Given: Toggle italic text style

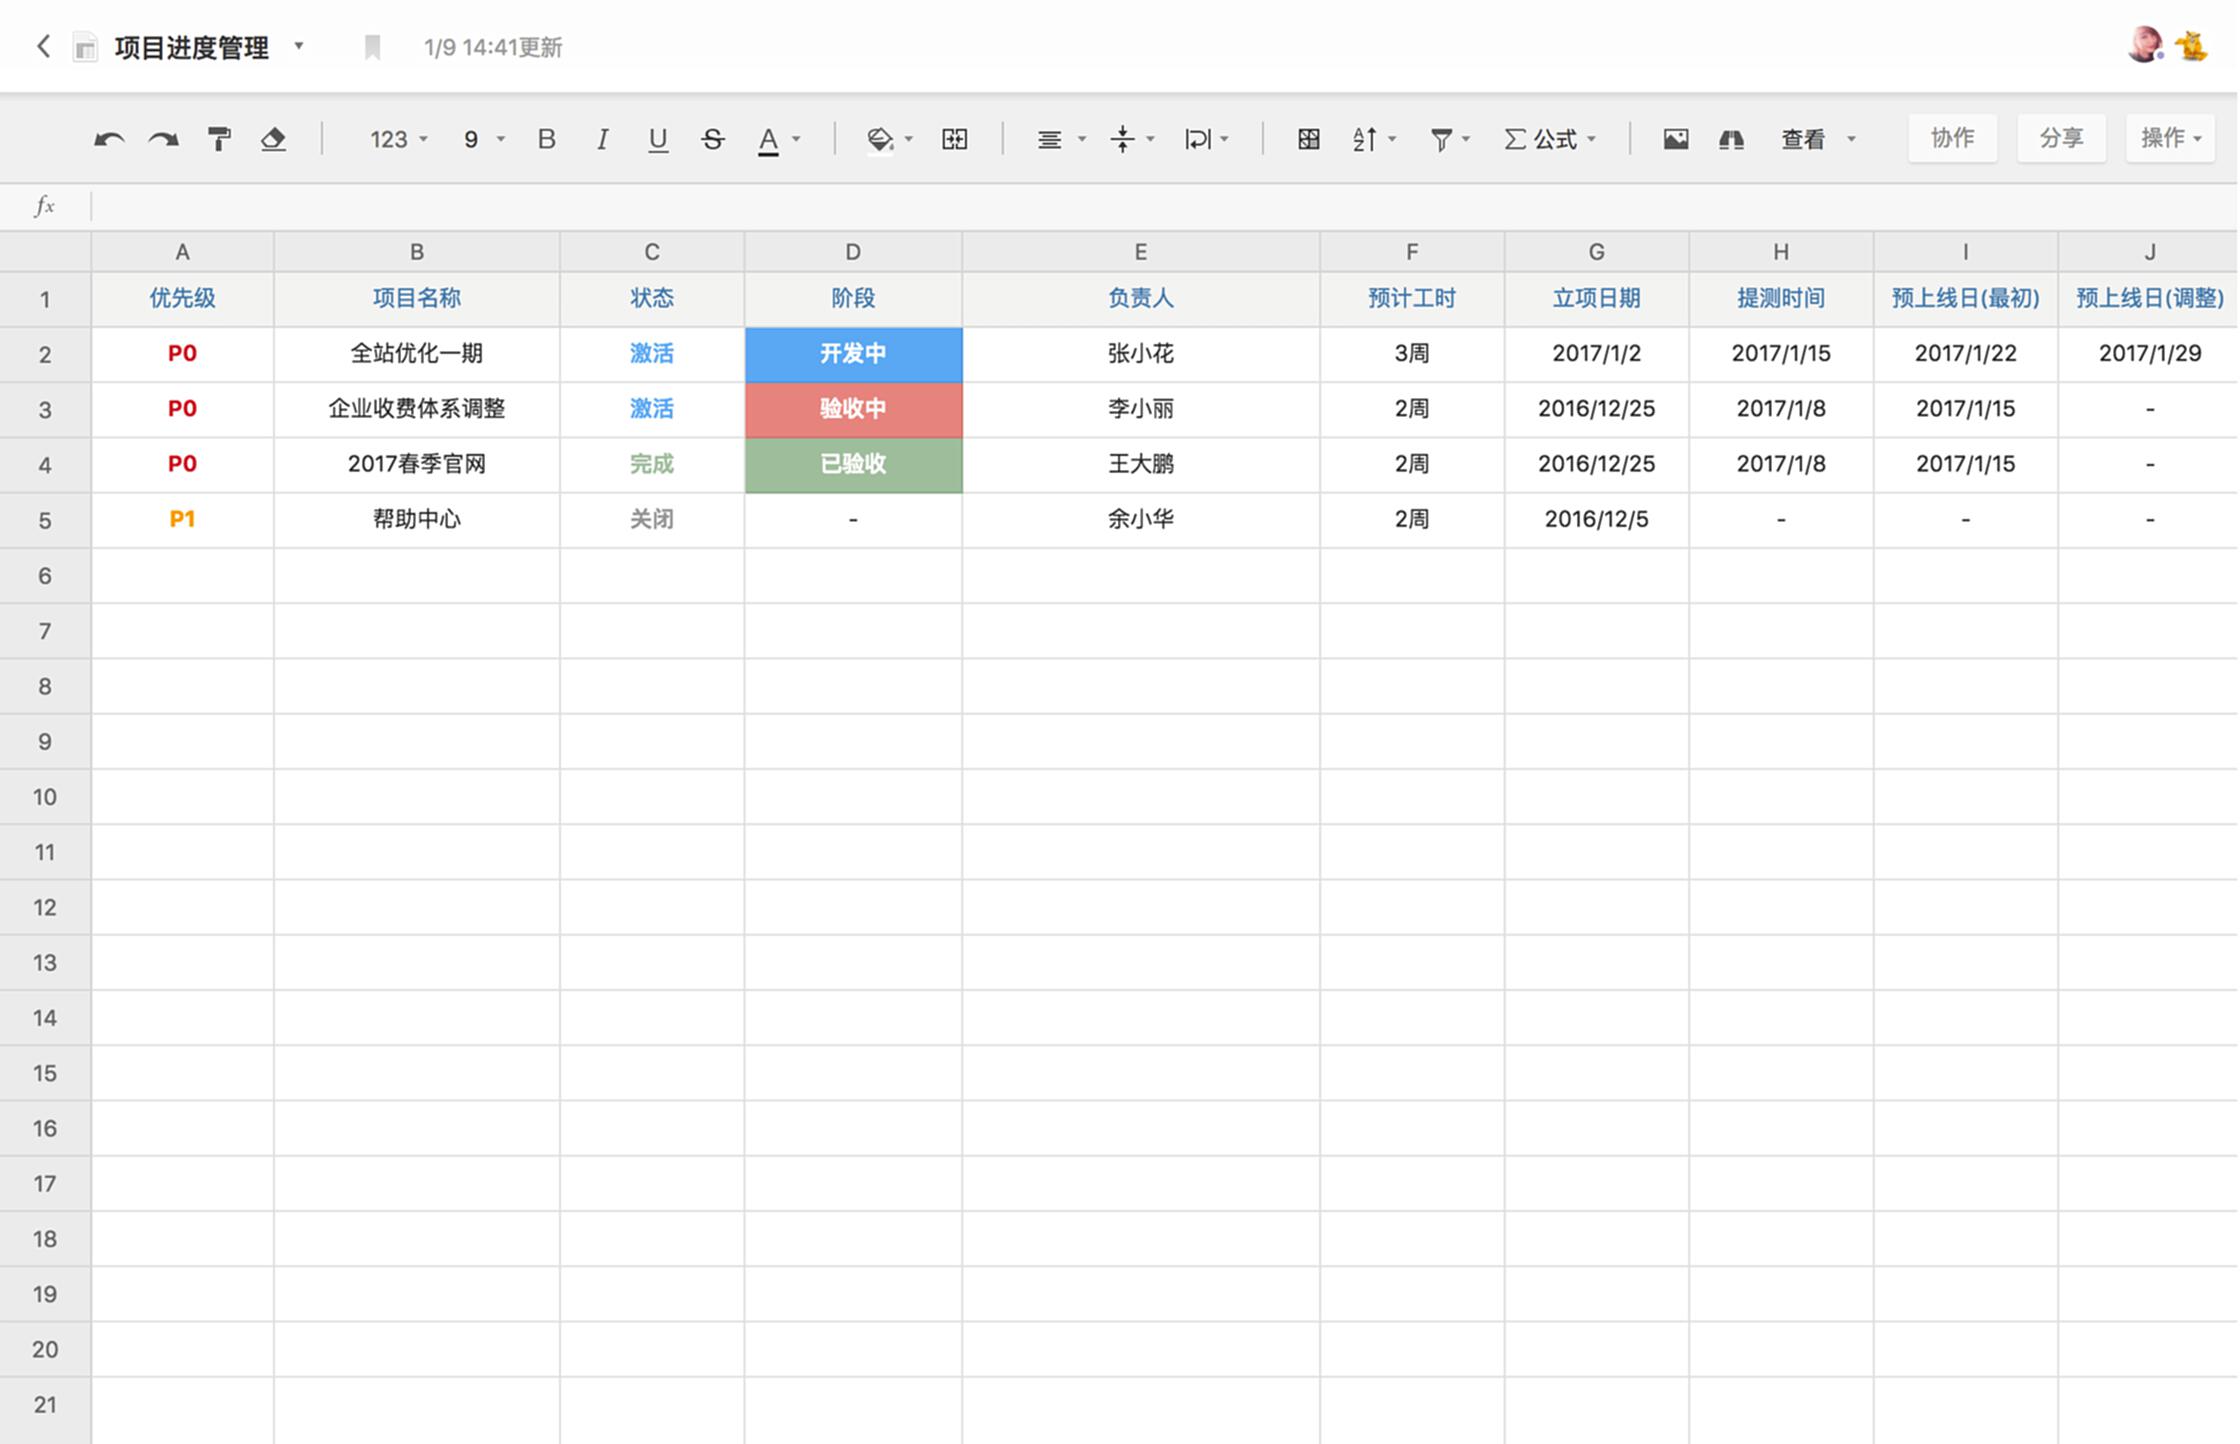Looking at the screenshot, I should tap(602, 139).
